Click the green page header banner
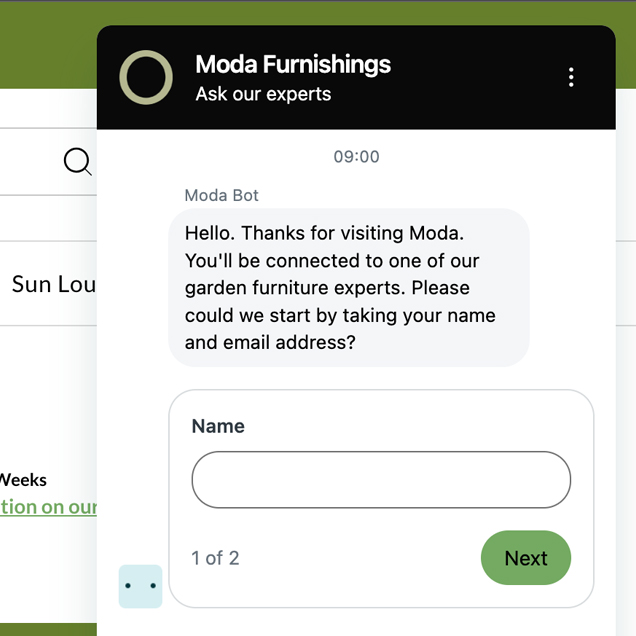Viewport: 636px width, 636px height. pyautogui.click(x=49, y=45)
